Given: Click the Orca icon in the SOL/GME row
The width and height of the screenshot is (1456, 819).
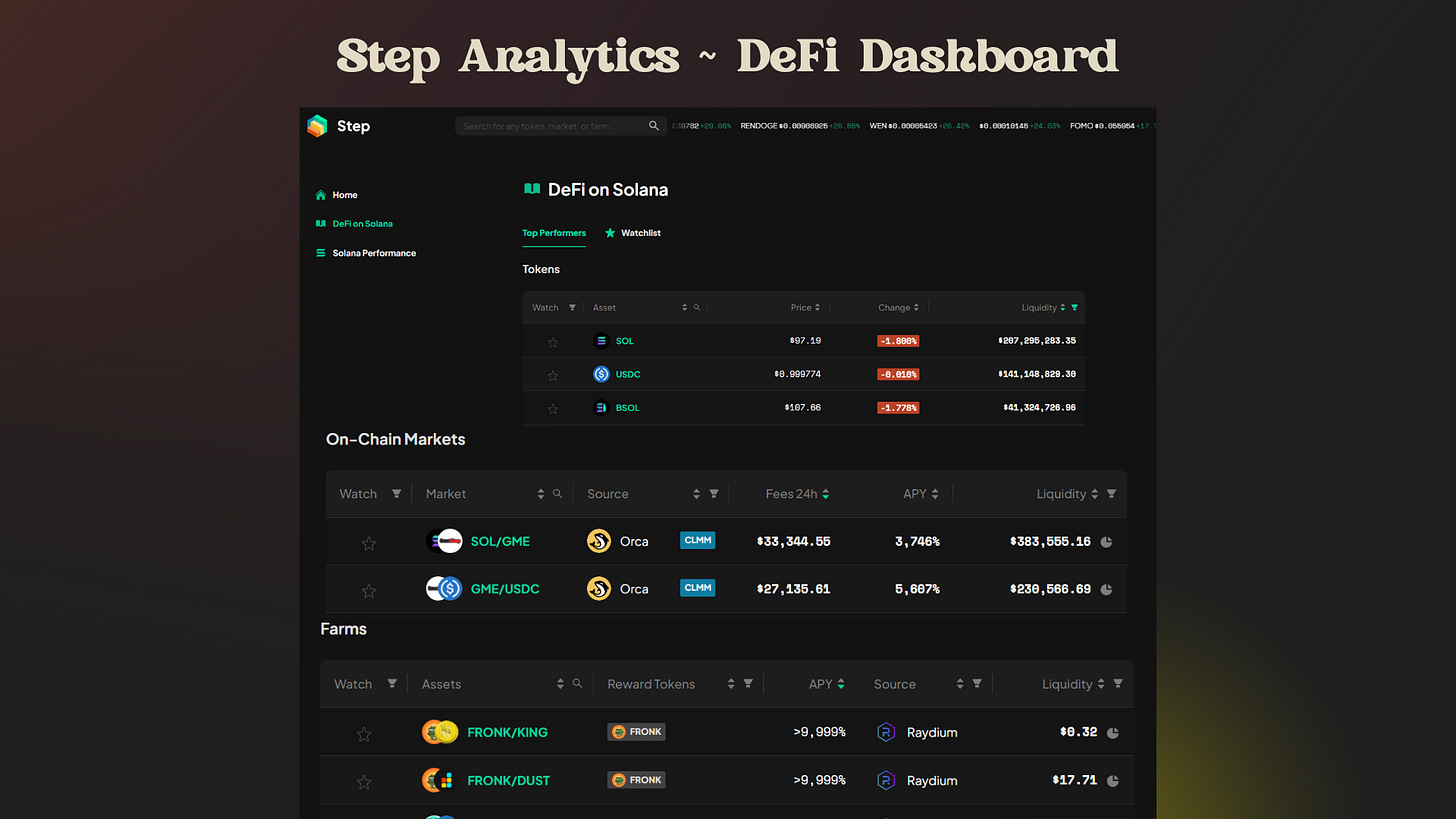Looking at the screenshot, I should click(599, 541).
